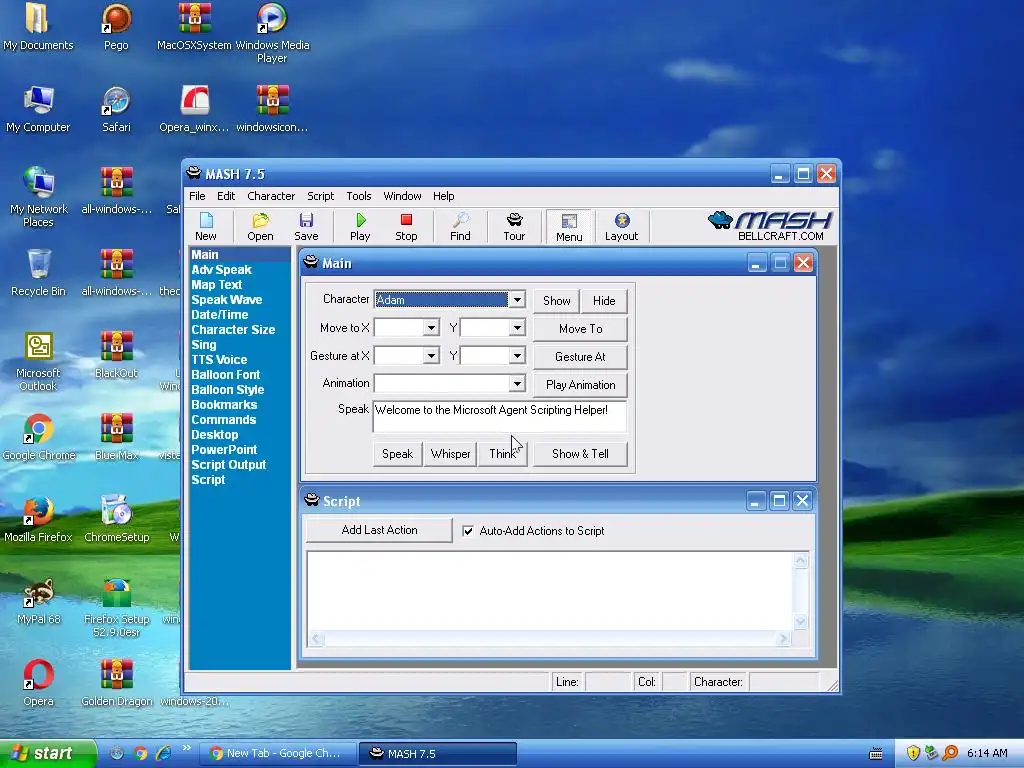
Task: Click the Play Animation button
Action: point(581,385)
